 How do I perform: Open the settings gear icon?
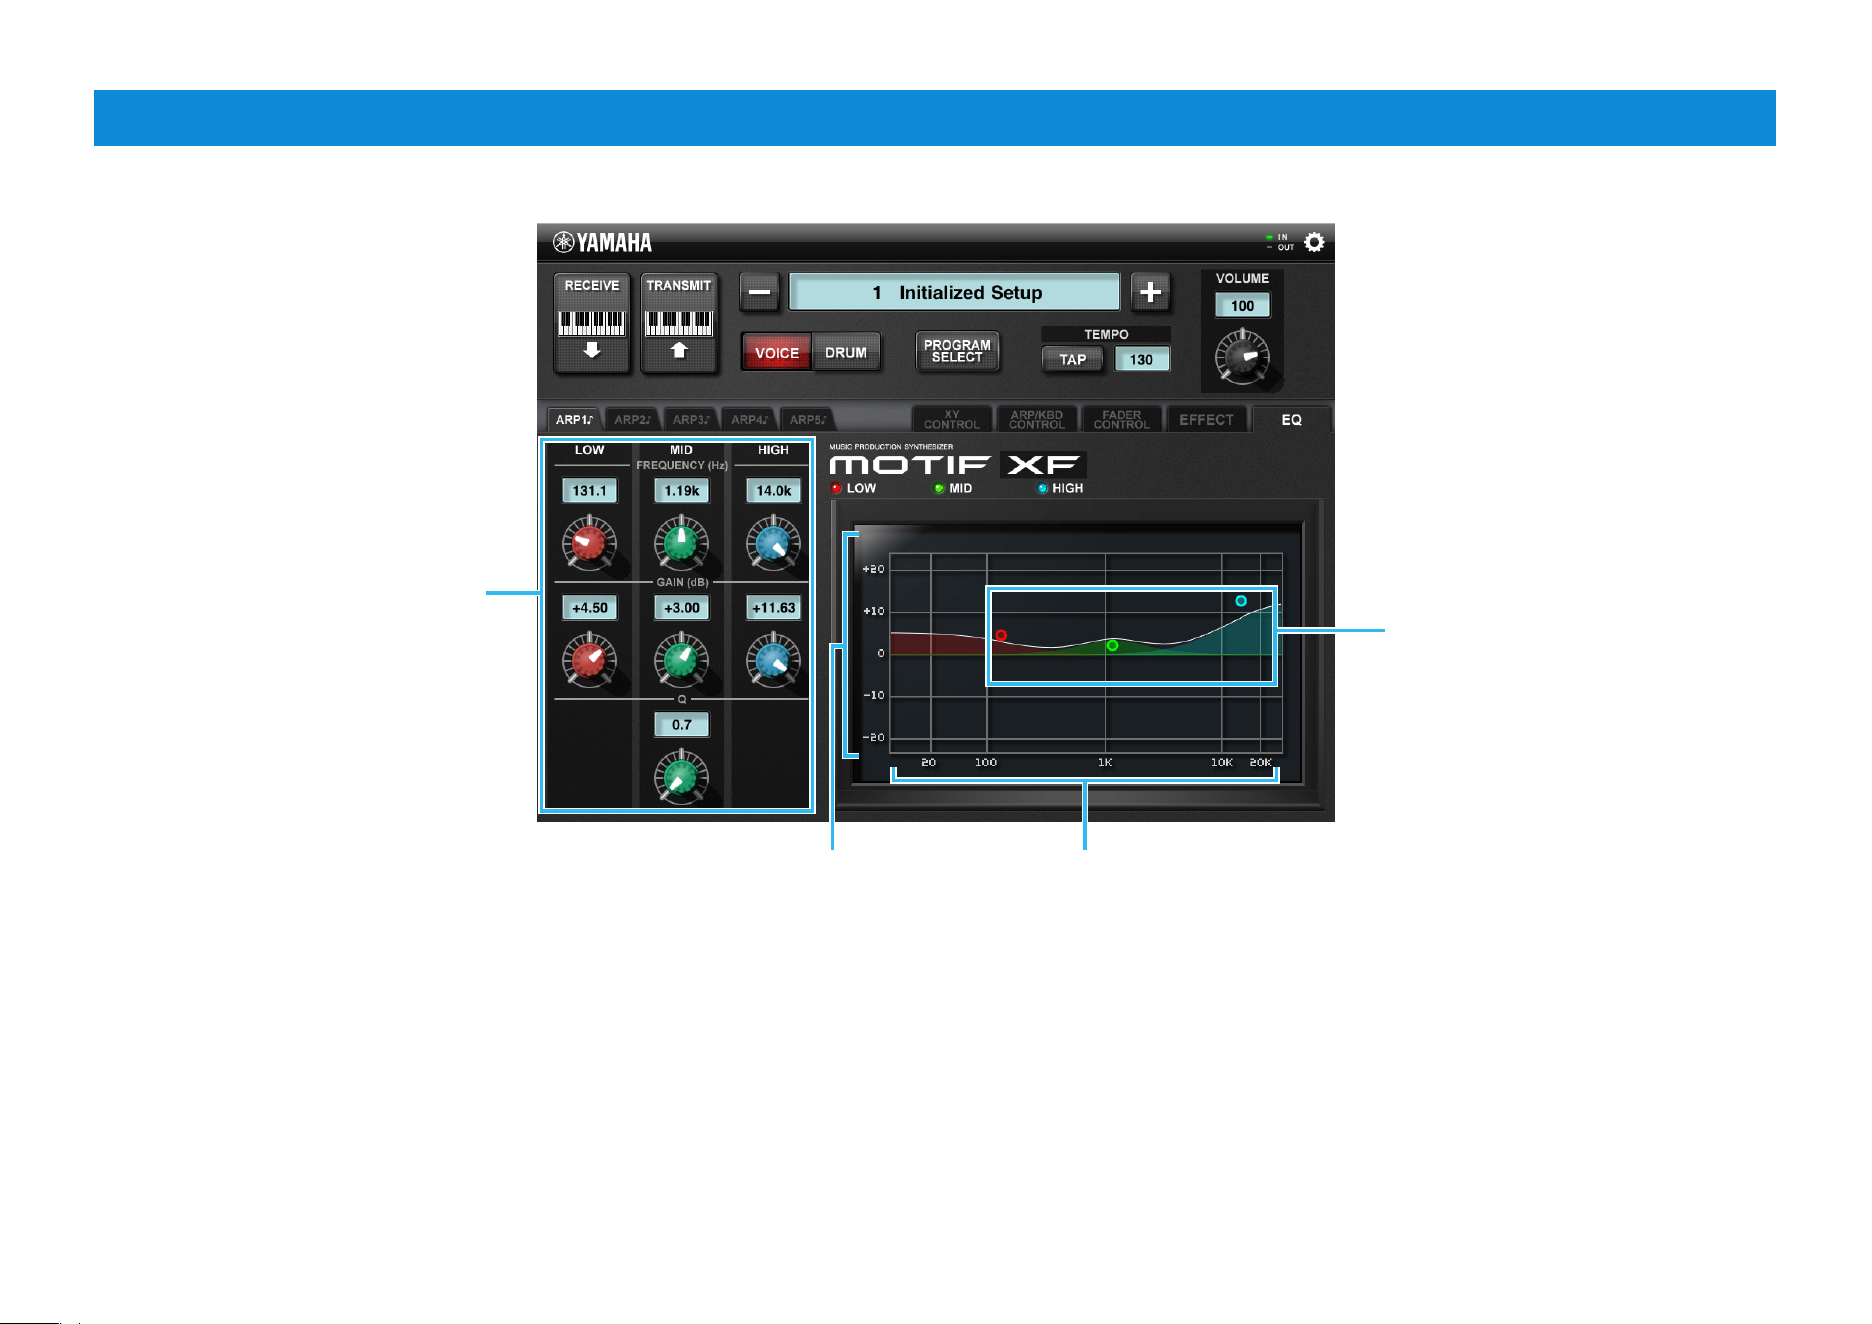point(1314,242)
